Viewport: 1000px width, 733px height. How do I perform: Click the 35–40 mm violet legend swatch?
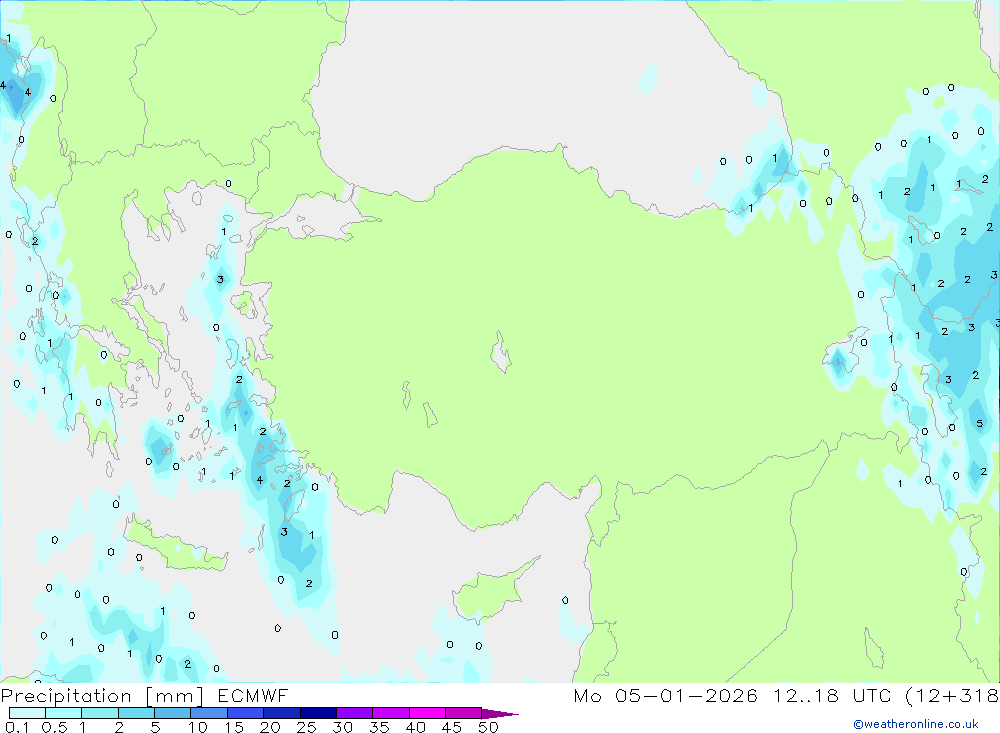coord(391,713)
